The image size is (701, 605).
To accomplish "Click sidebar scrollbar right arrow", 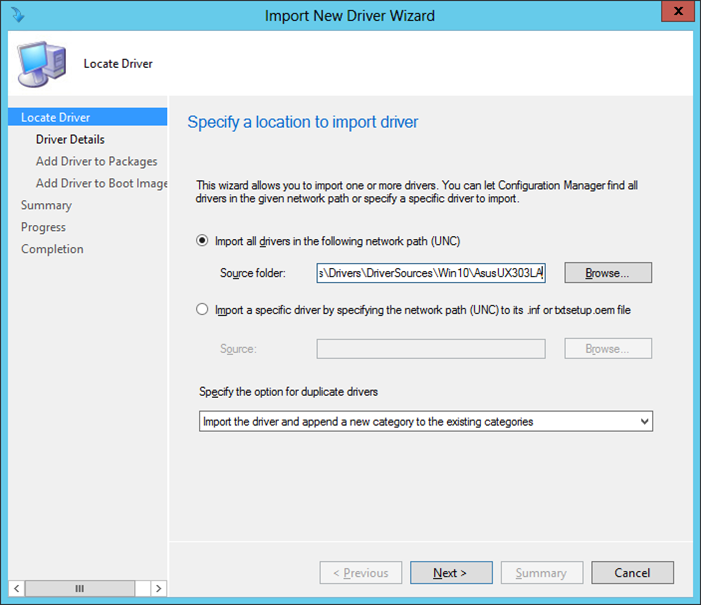I will pos(159,588).
